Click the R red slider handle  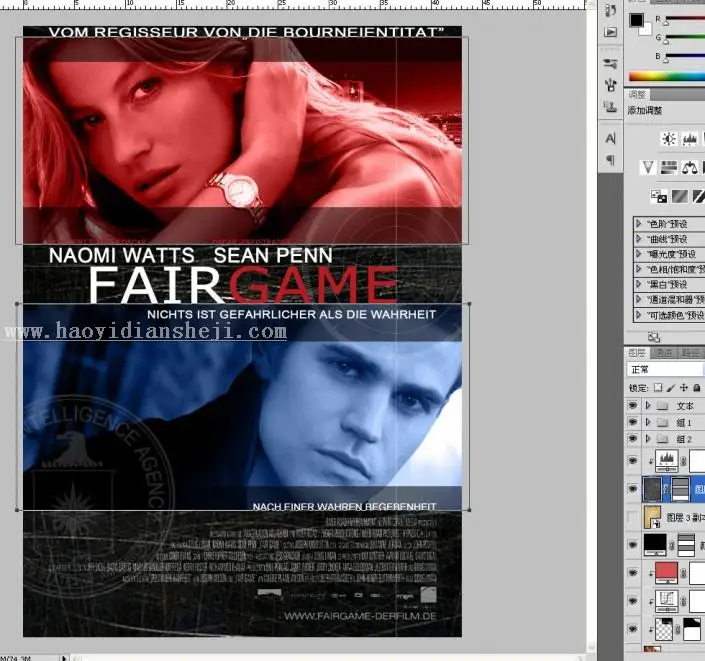(x=666, y=22)
